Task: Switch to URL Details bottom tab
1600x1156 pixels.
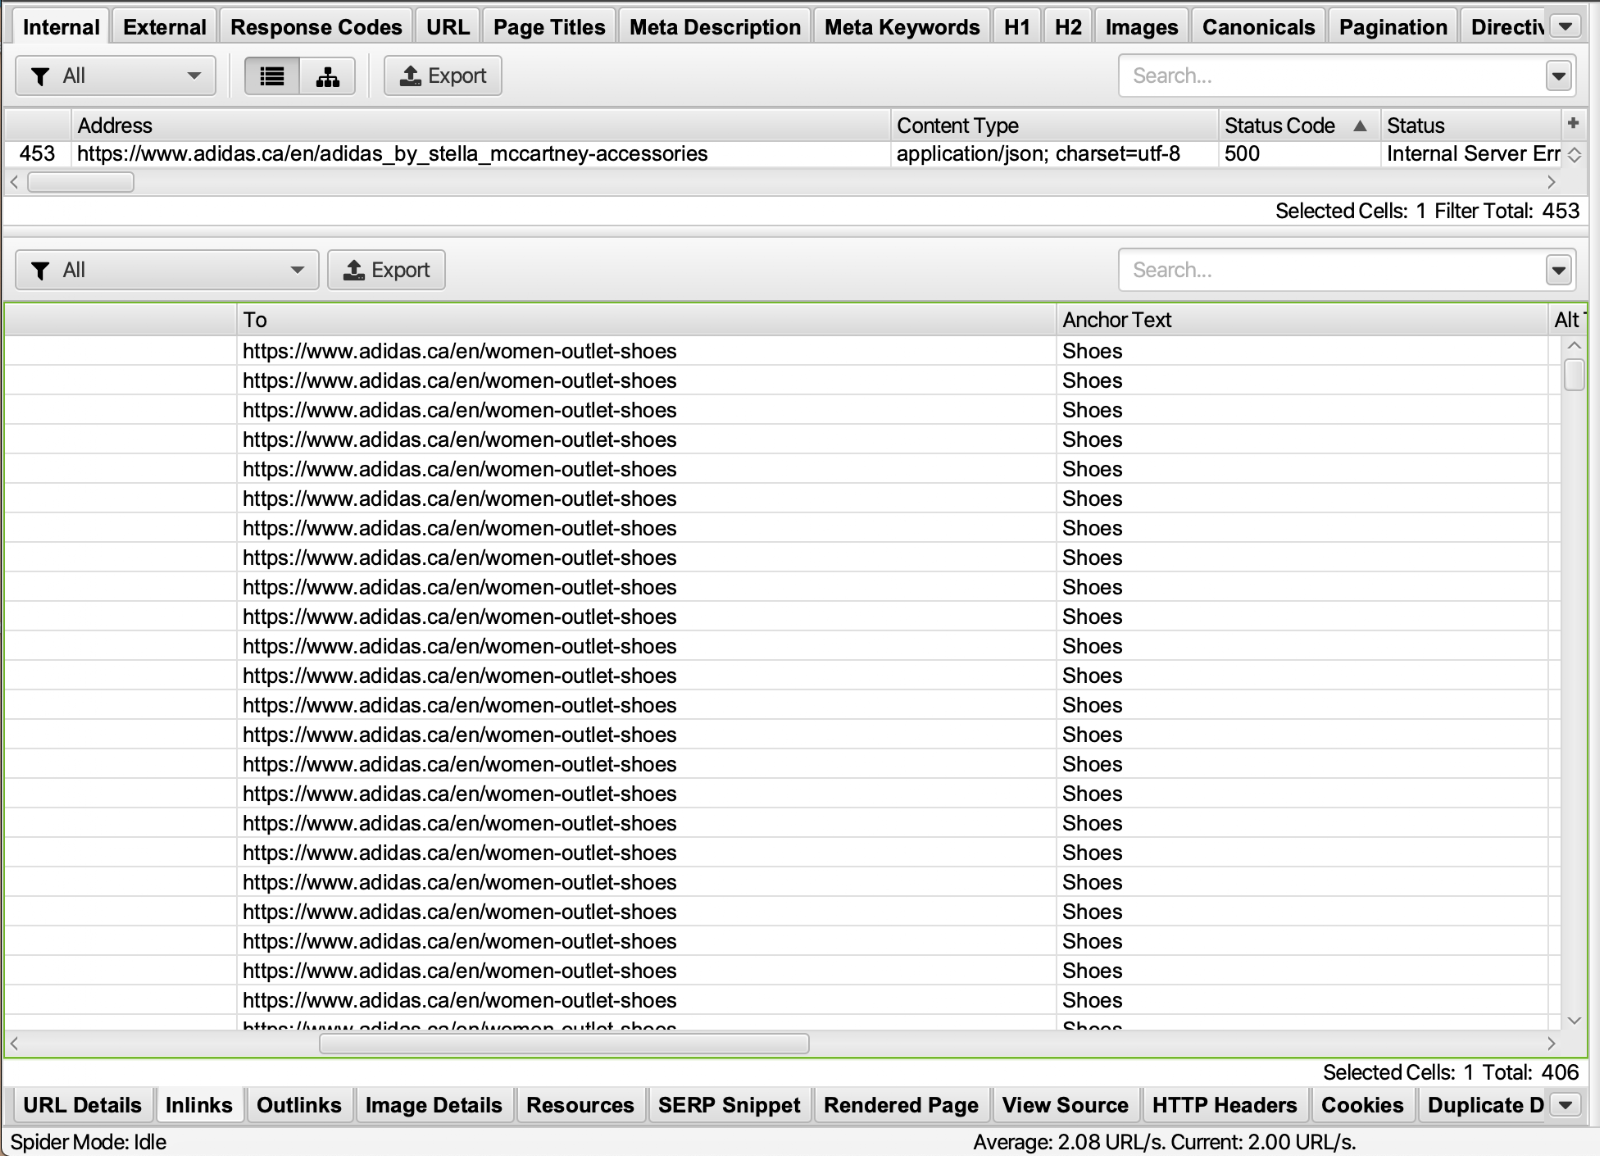Action: coord(82,1105)
